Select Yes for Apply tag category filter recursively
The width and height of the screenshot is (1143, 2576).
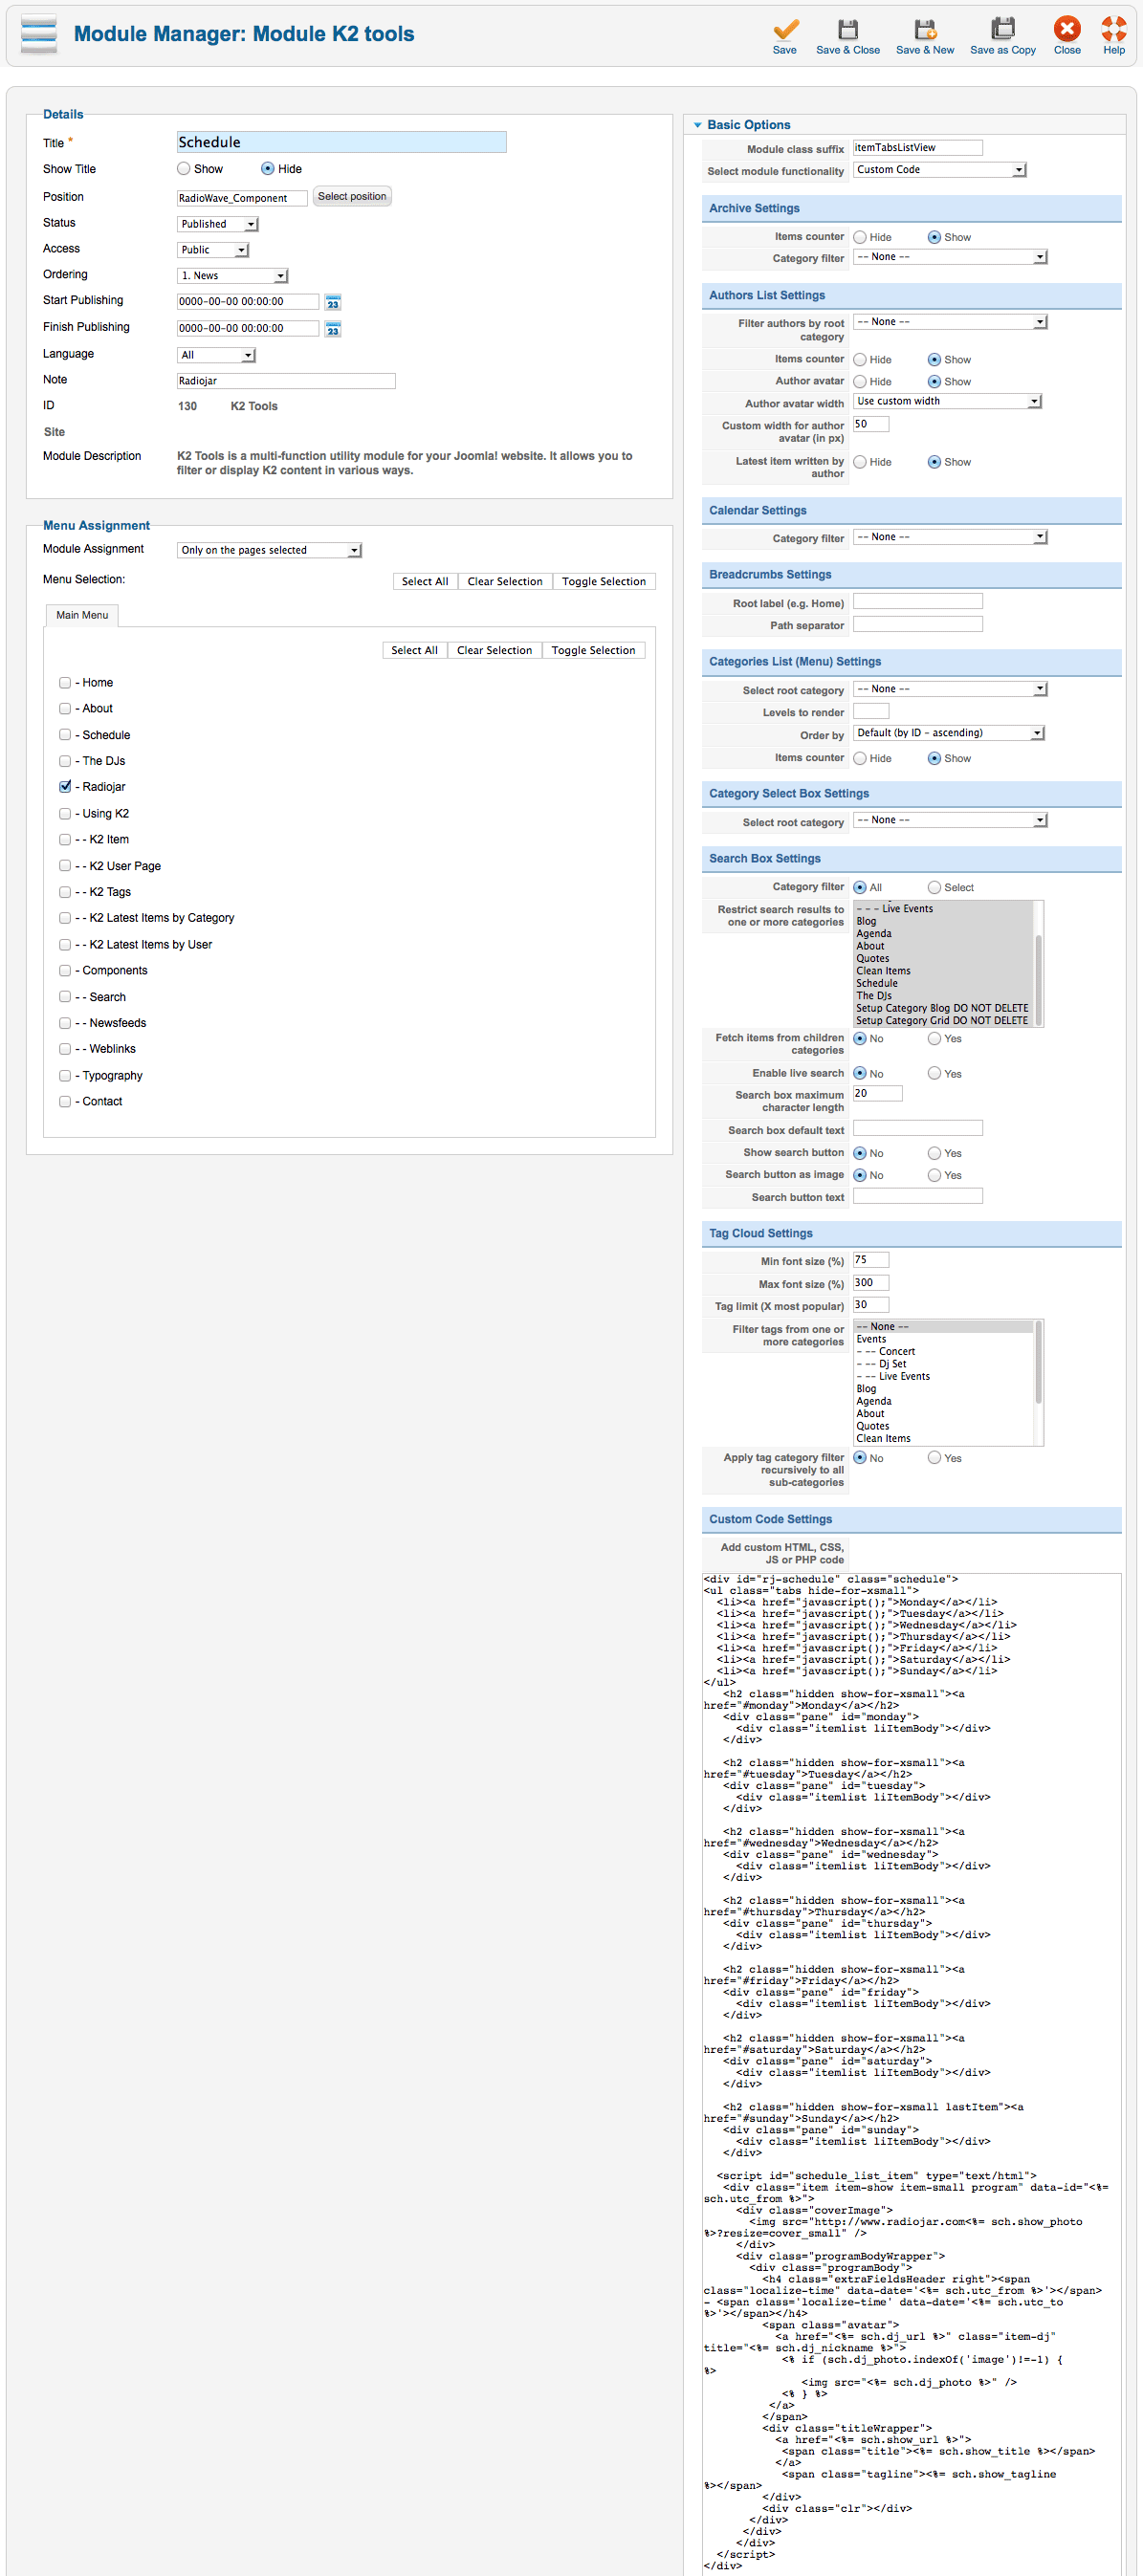[934, 1459]
